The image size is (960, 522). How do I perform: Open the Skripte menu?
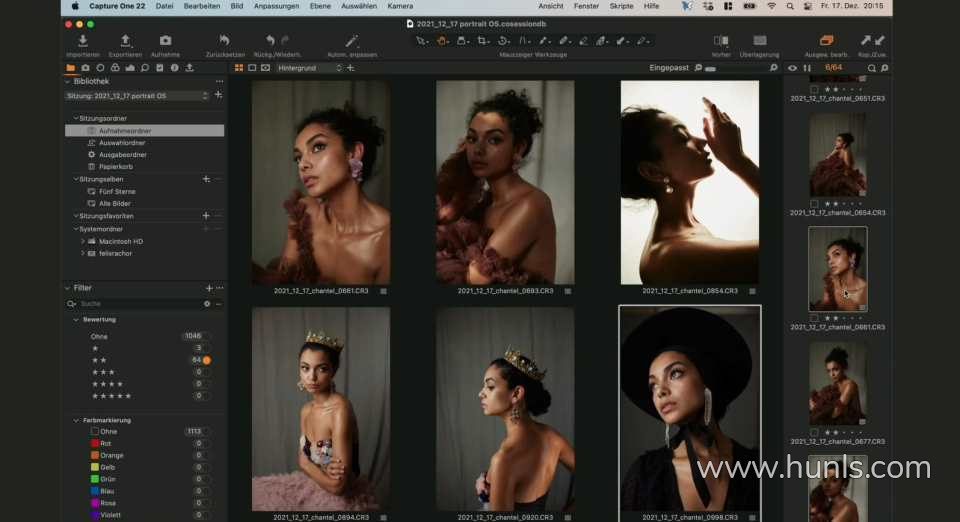621,6
